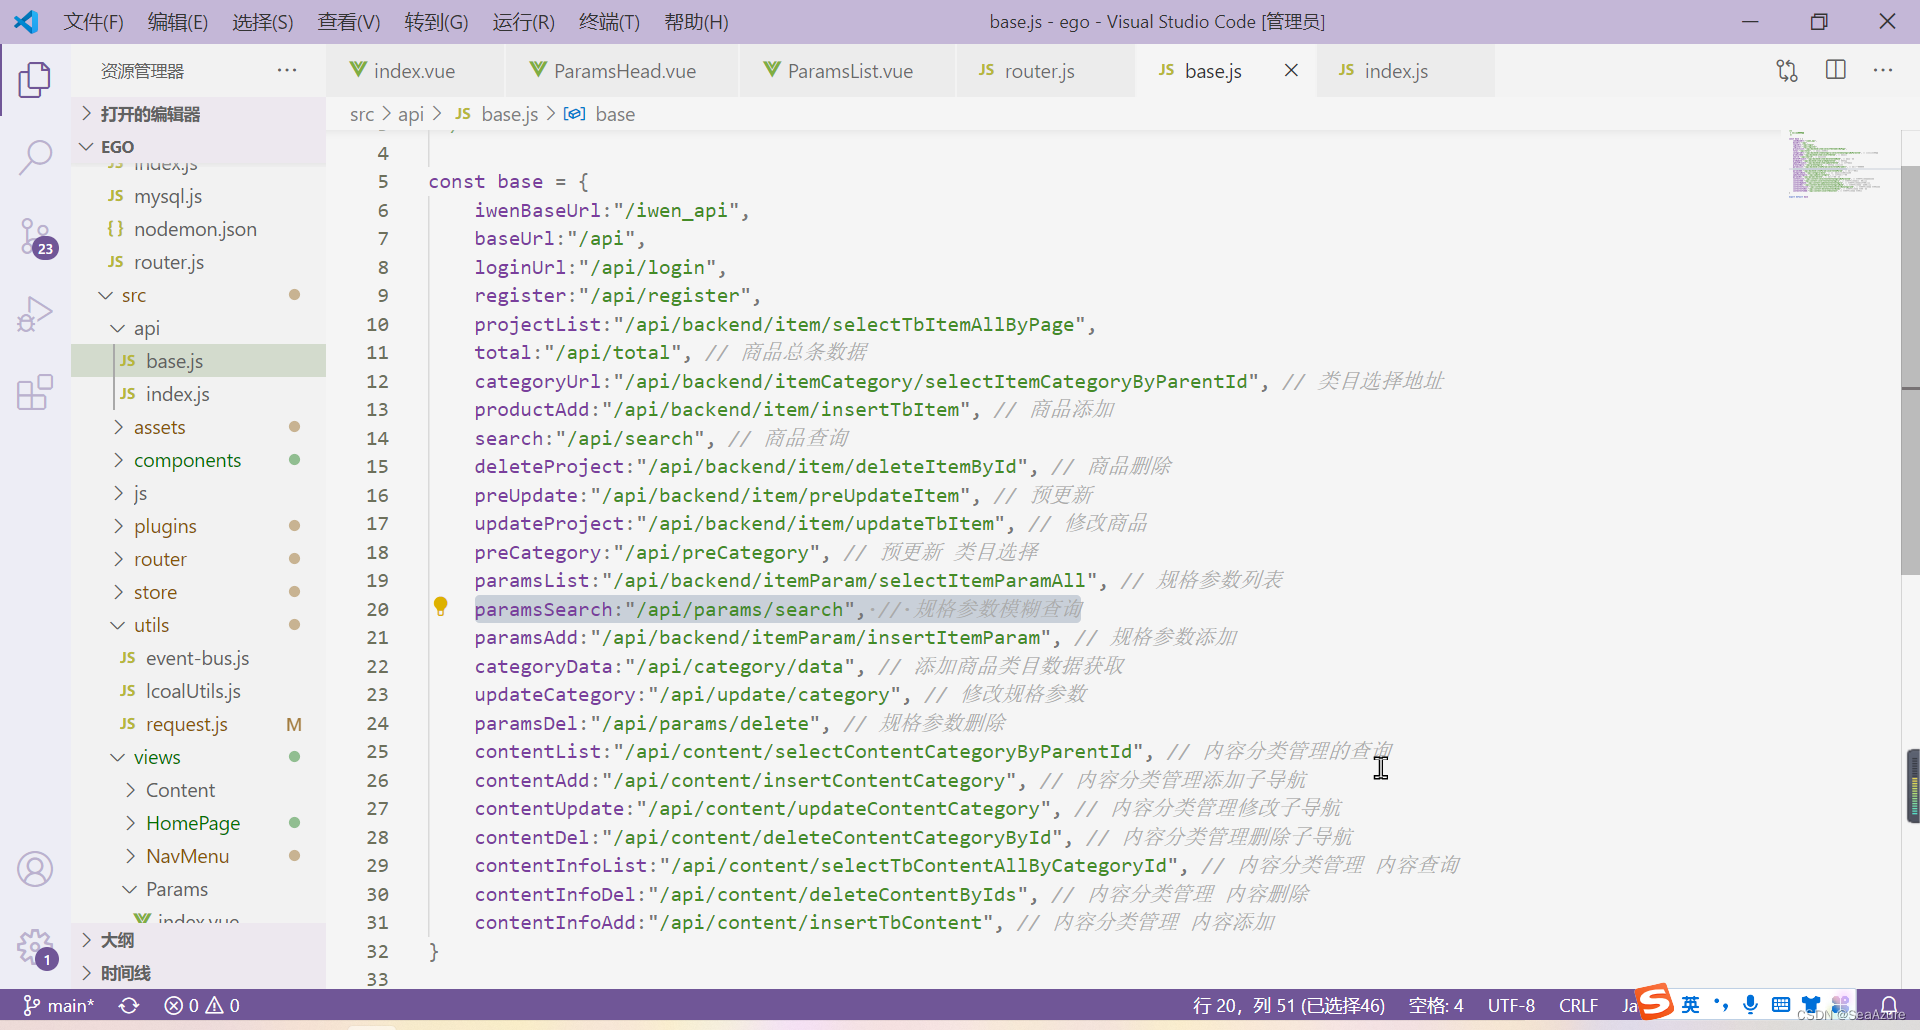This screenshot has width=1921, height=1030.
Task: Toggle 英 language mode in IME bar
Action: pos(1691,1004)
